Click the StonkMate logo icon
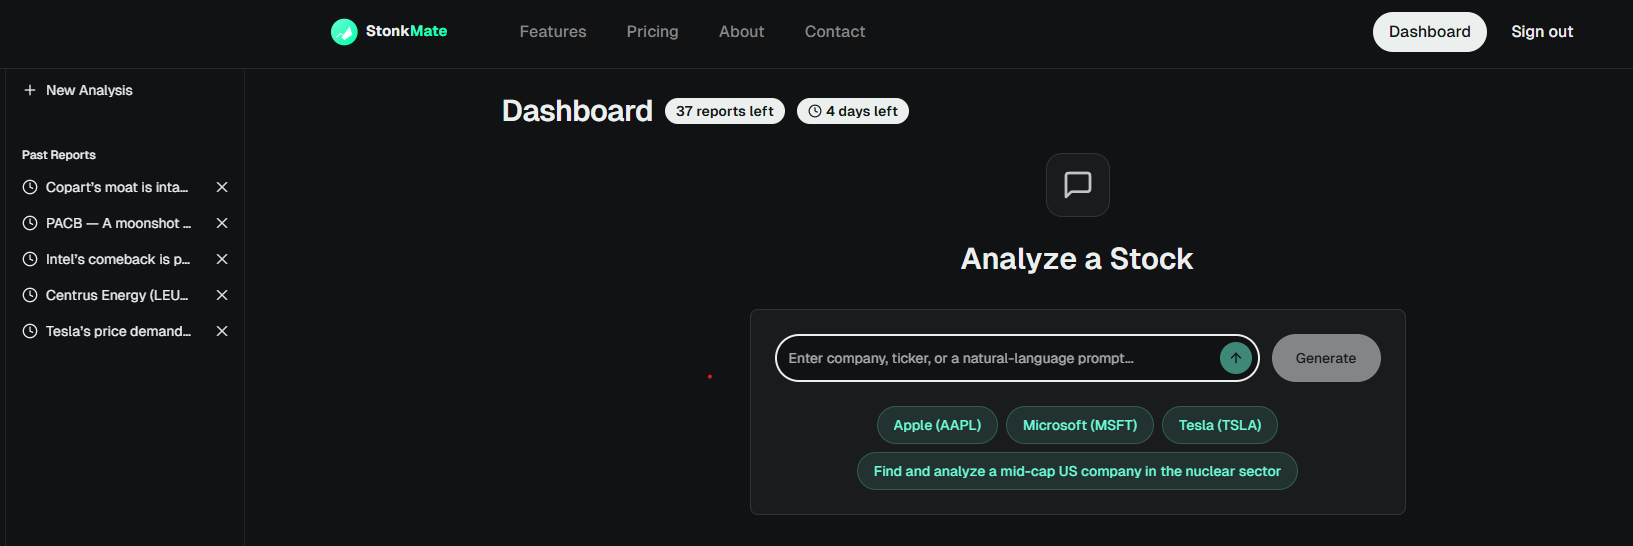This screenshot has width=1633, height=546. [x=344, y=32]
